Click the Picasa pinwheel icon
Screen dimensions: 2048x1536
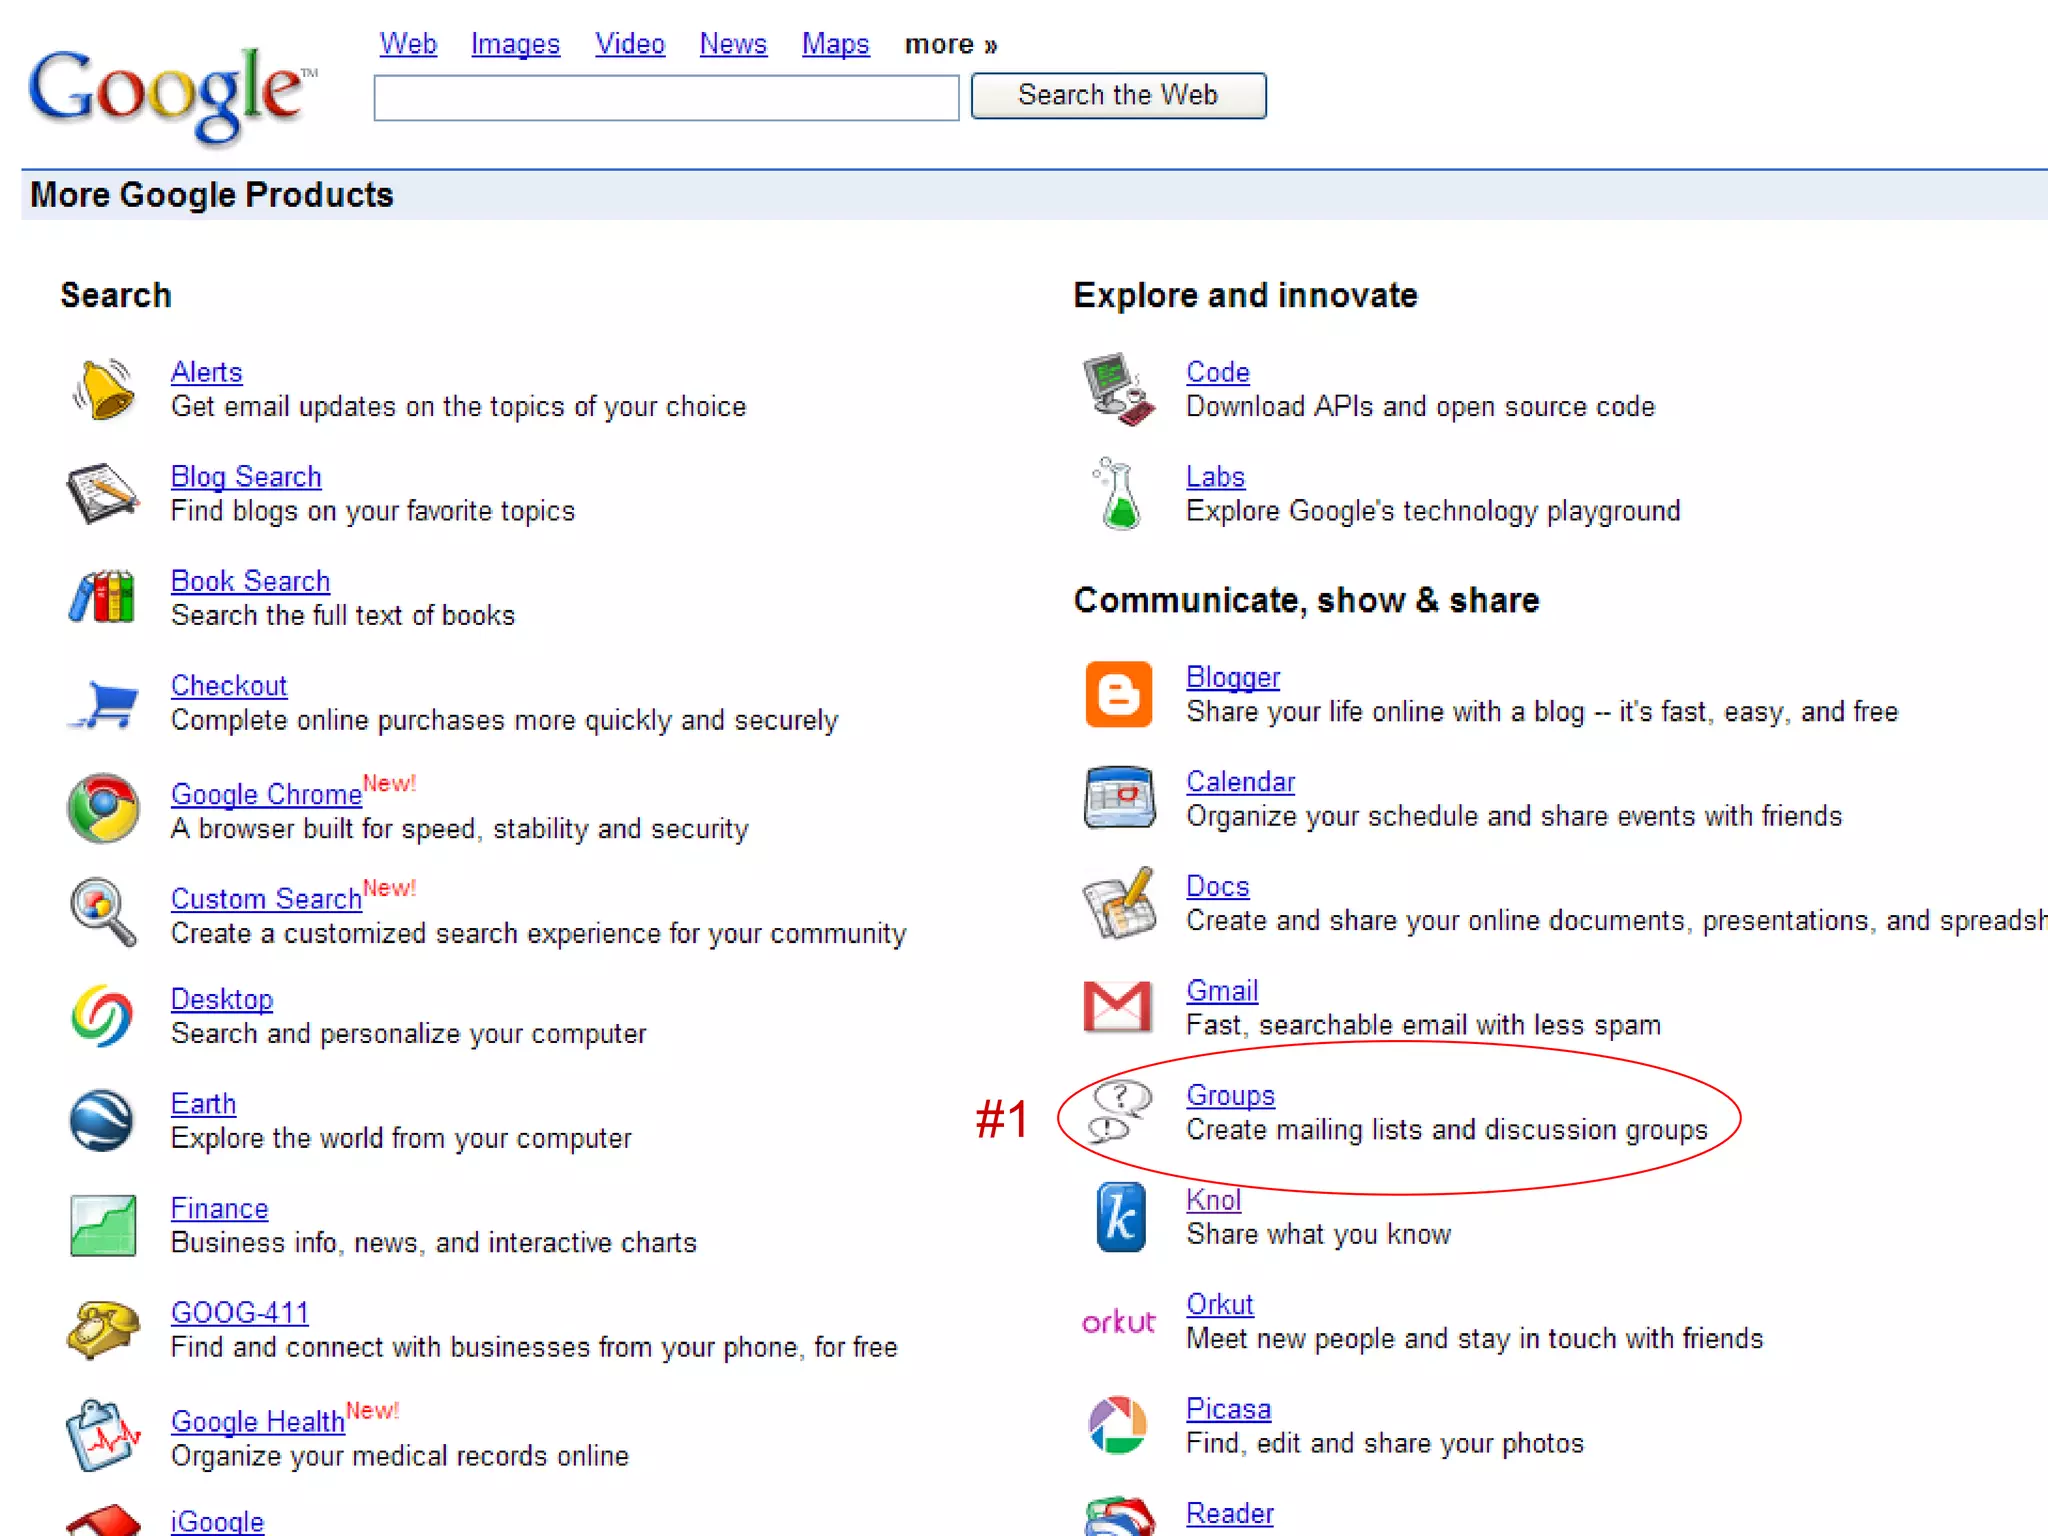point(1118,1425)
